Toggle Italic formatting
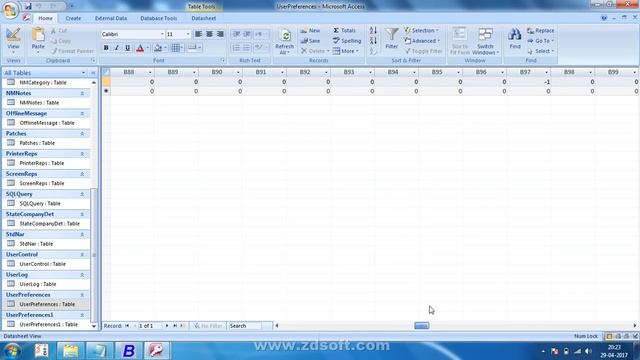The height and width of the screenshot is (360, 640). [x=117, y=48]
